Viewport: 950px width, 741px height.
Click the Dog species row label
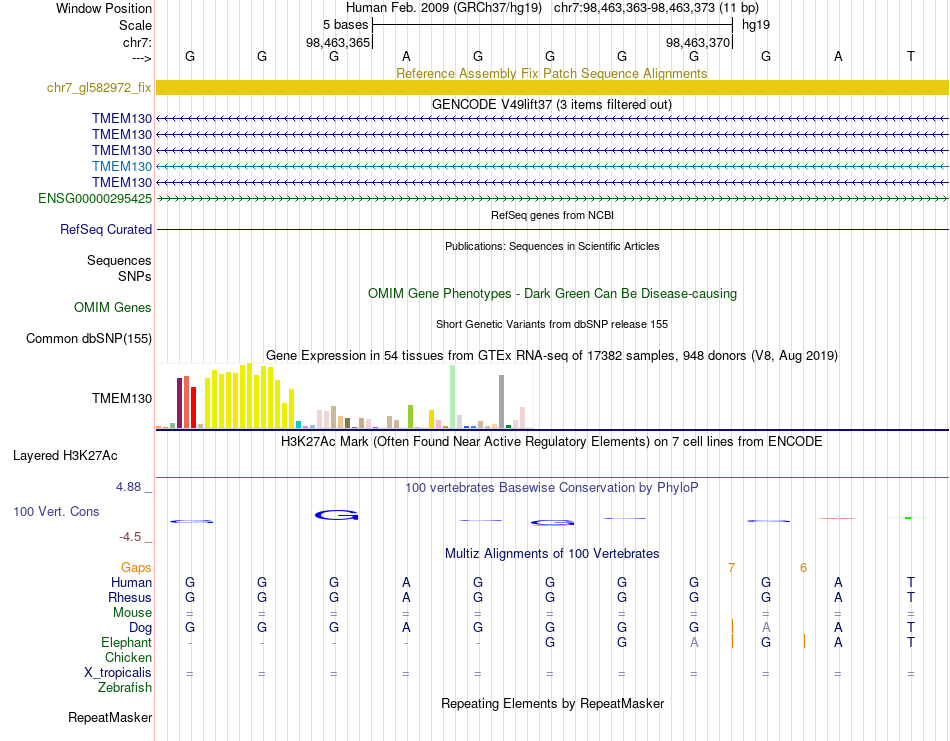pyautogui.click(x=141, y=628)
